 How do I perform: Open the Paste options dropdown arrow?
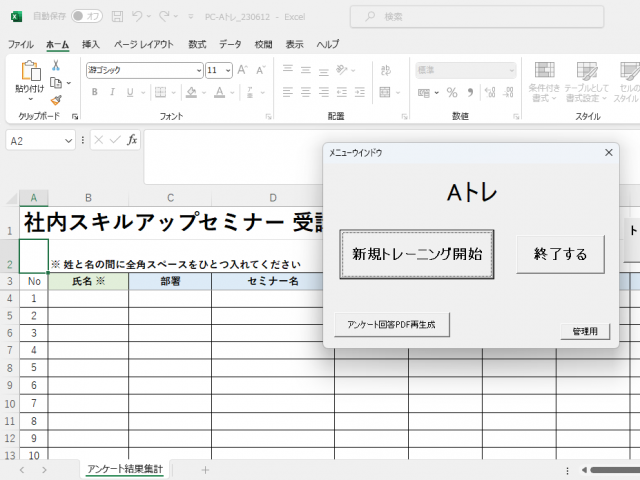pos(30,99)
